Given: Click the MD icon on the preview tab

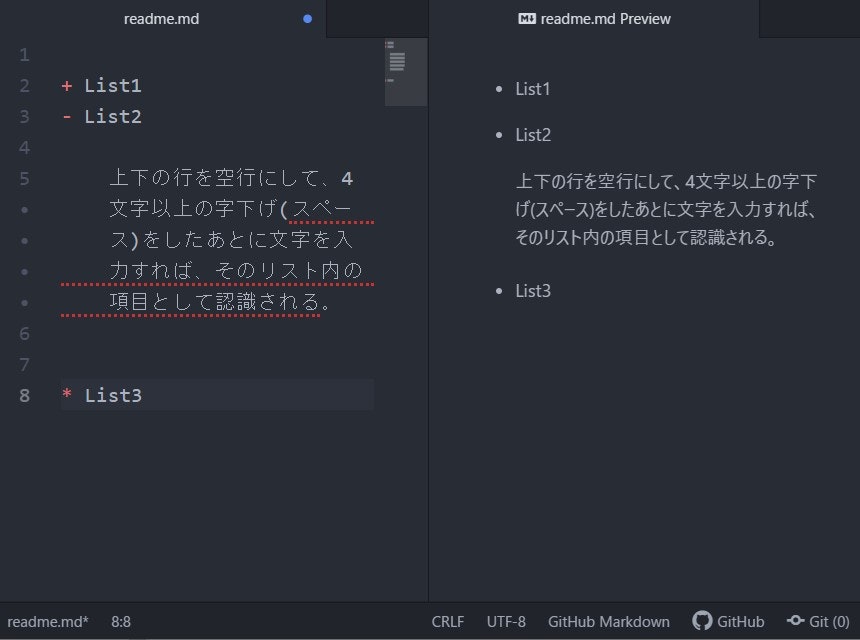Looking at the screenshot, I should coord(527,18).
